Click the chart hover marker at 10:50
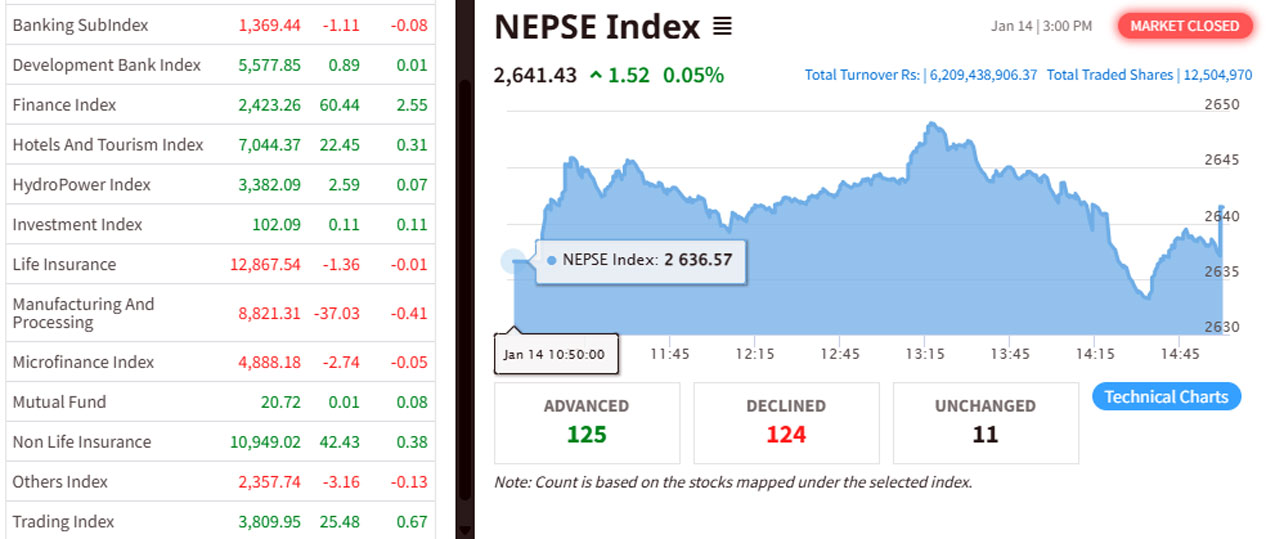The image size is (1266, 539). click(513, 262)
